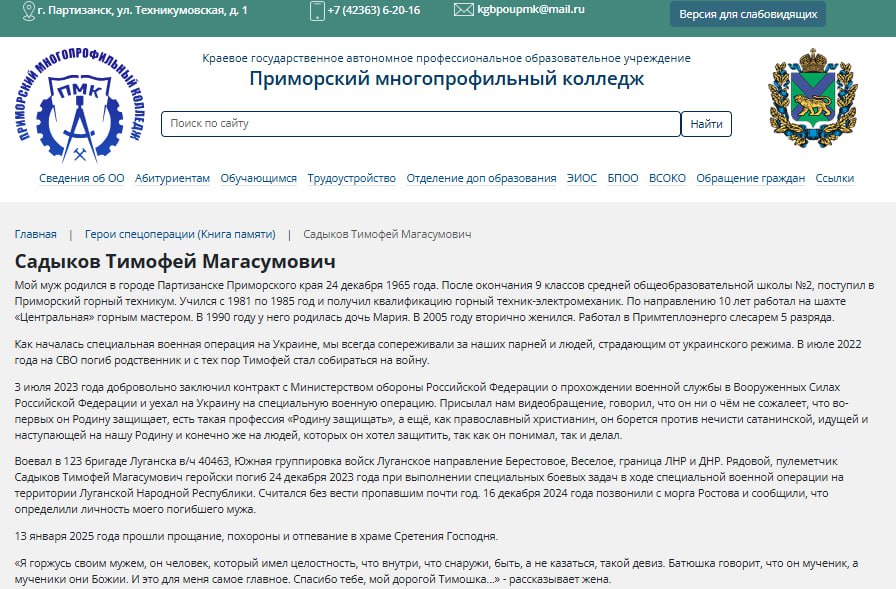Expand the «Обучающимся» menu
This screenshot has width=896, height=589.
coord(258,178)
